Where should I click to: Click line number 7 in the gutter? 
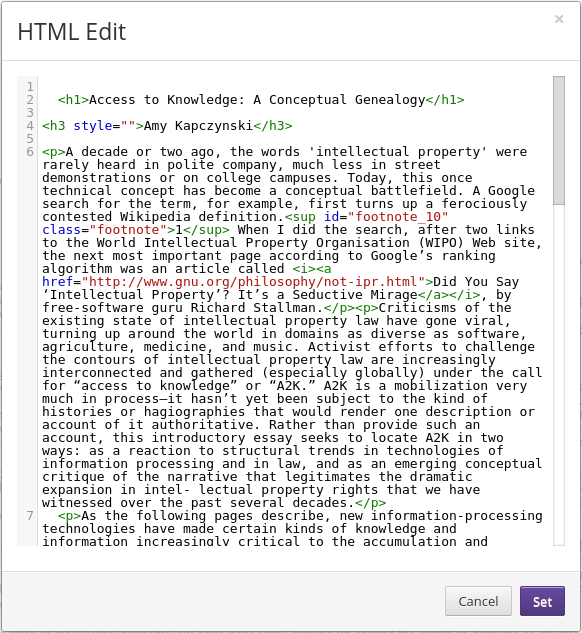[30, 516]
